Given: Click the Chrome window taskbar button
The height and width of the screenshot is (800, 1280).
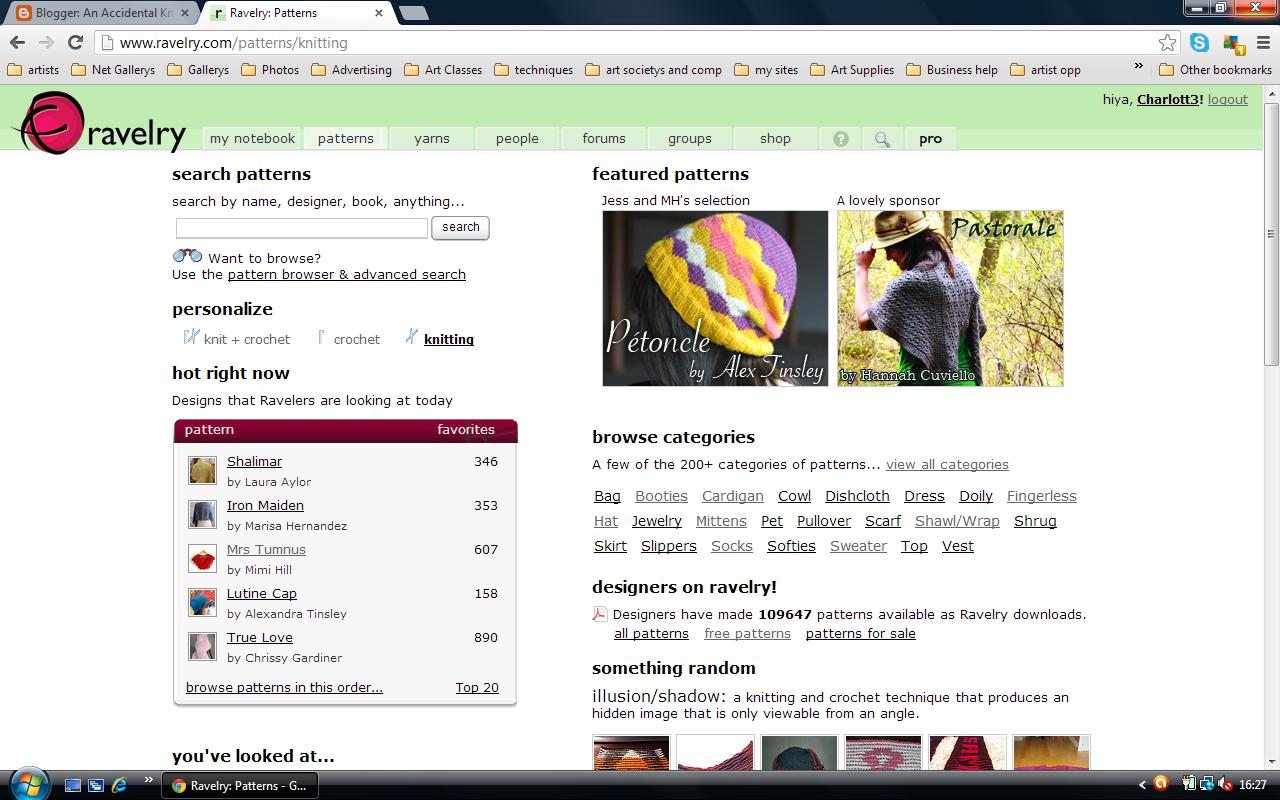Looking at the screenshot, I should [240, 785].
